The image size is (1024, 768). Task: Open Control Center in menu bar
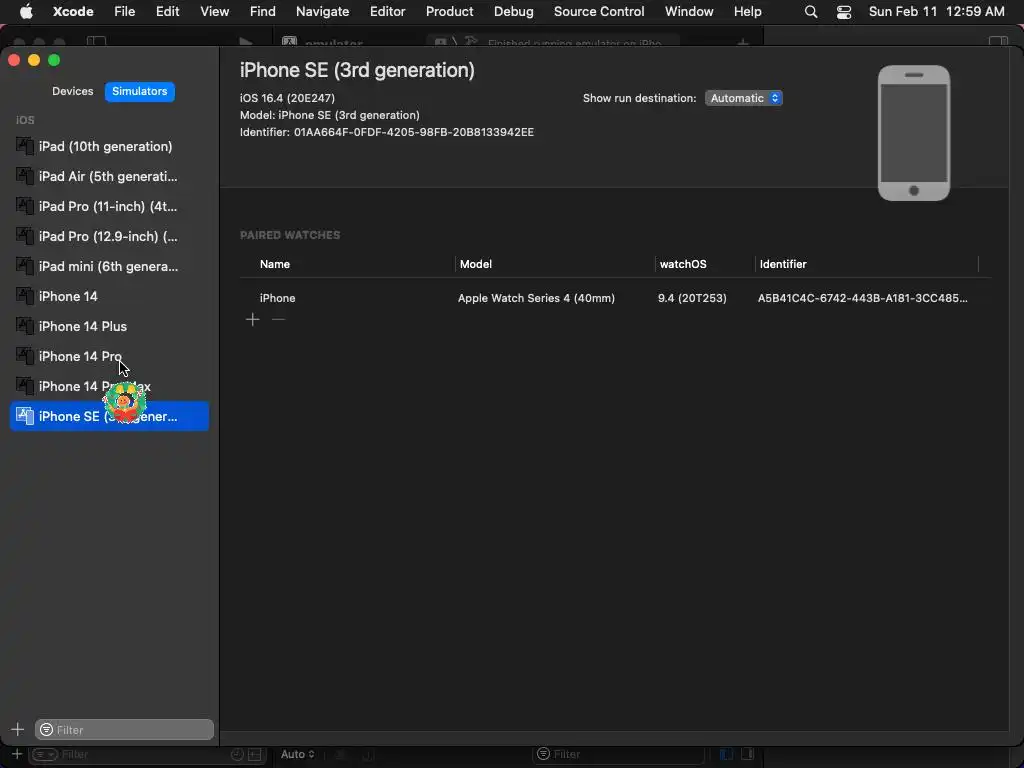[844, 11]
